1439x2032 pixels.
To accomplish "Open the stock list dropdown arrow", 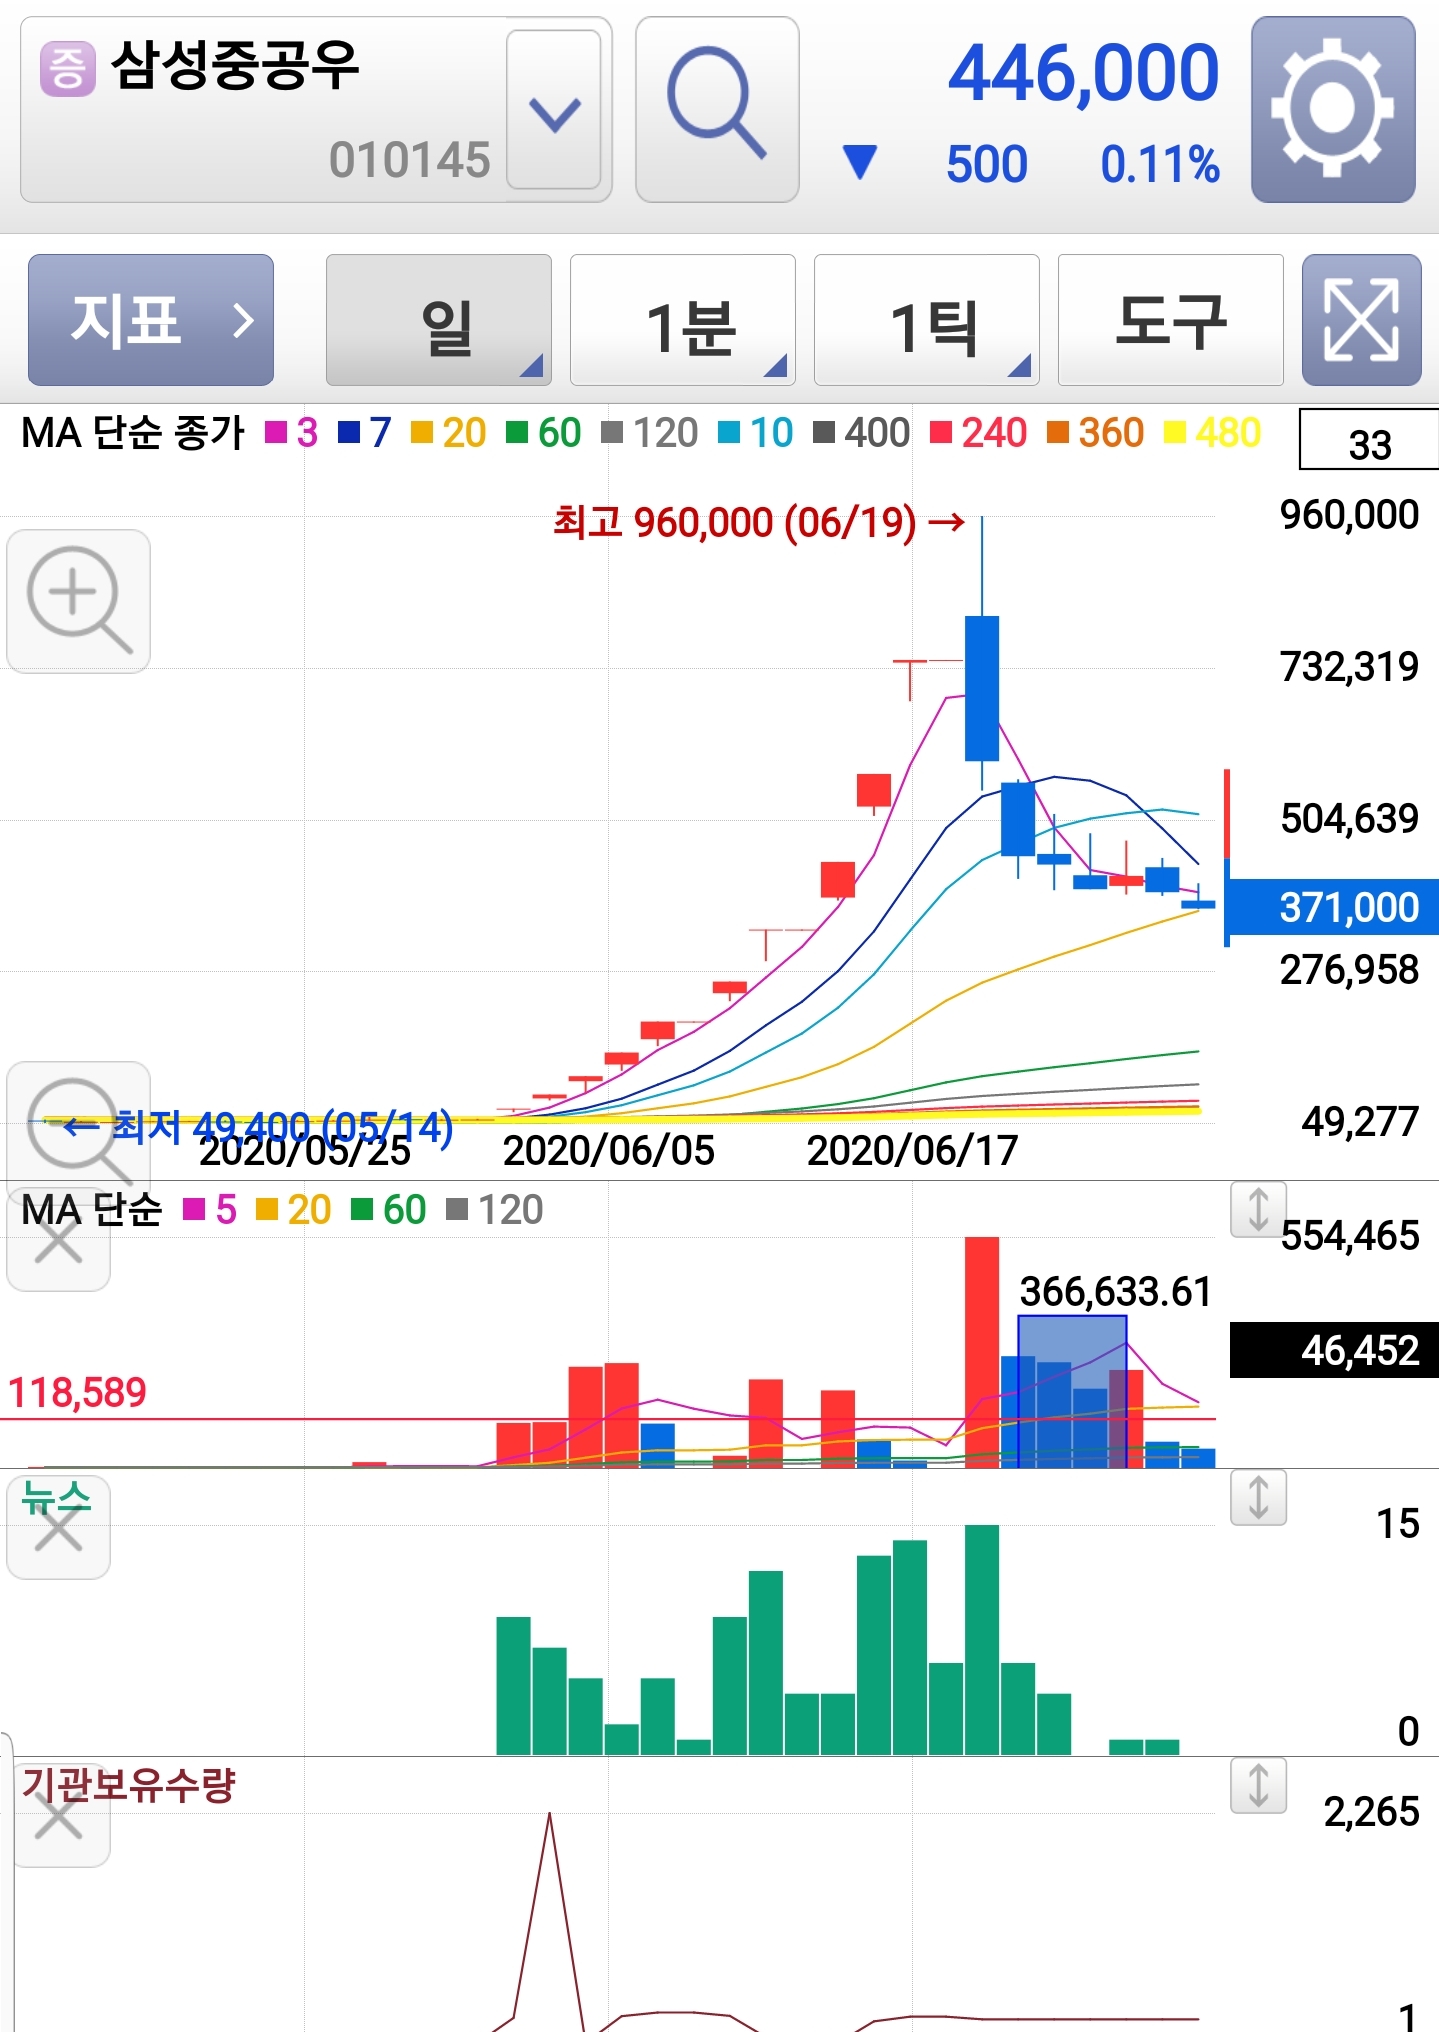I will (554, 109).
